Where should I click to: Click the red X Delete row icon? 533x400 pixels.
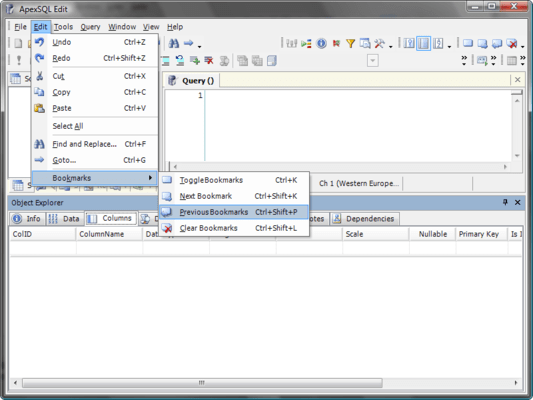coord(209,60)
